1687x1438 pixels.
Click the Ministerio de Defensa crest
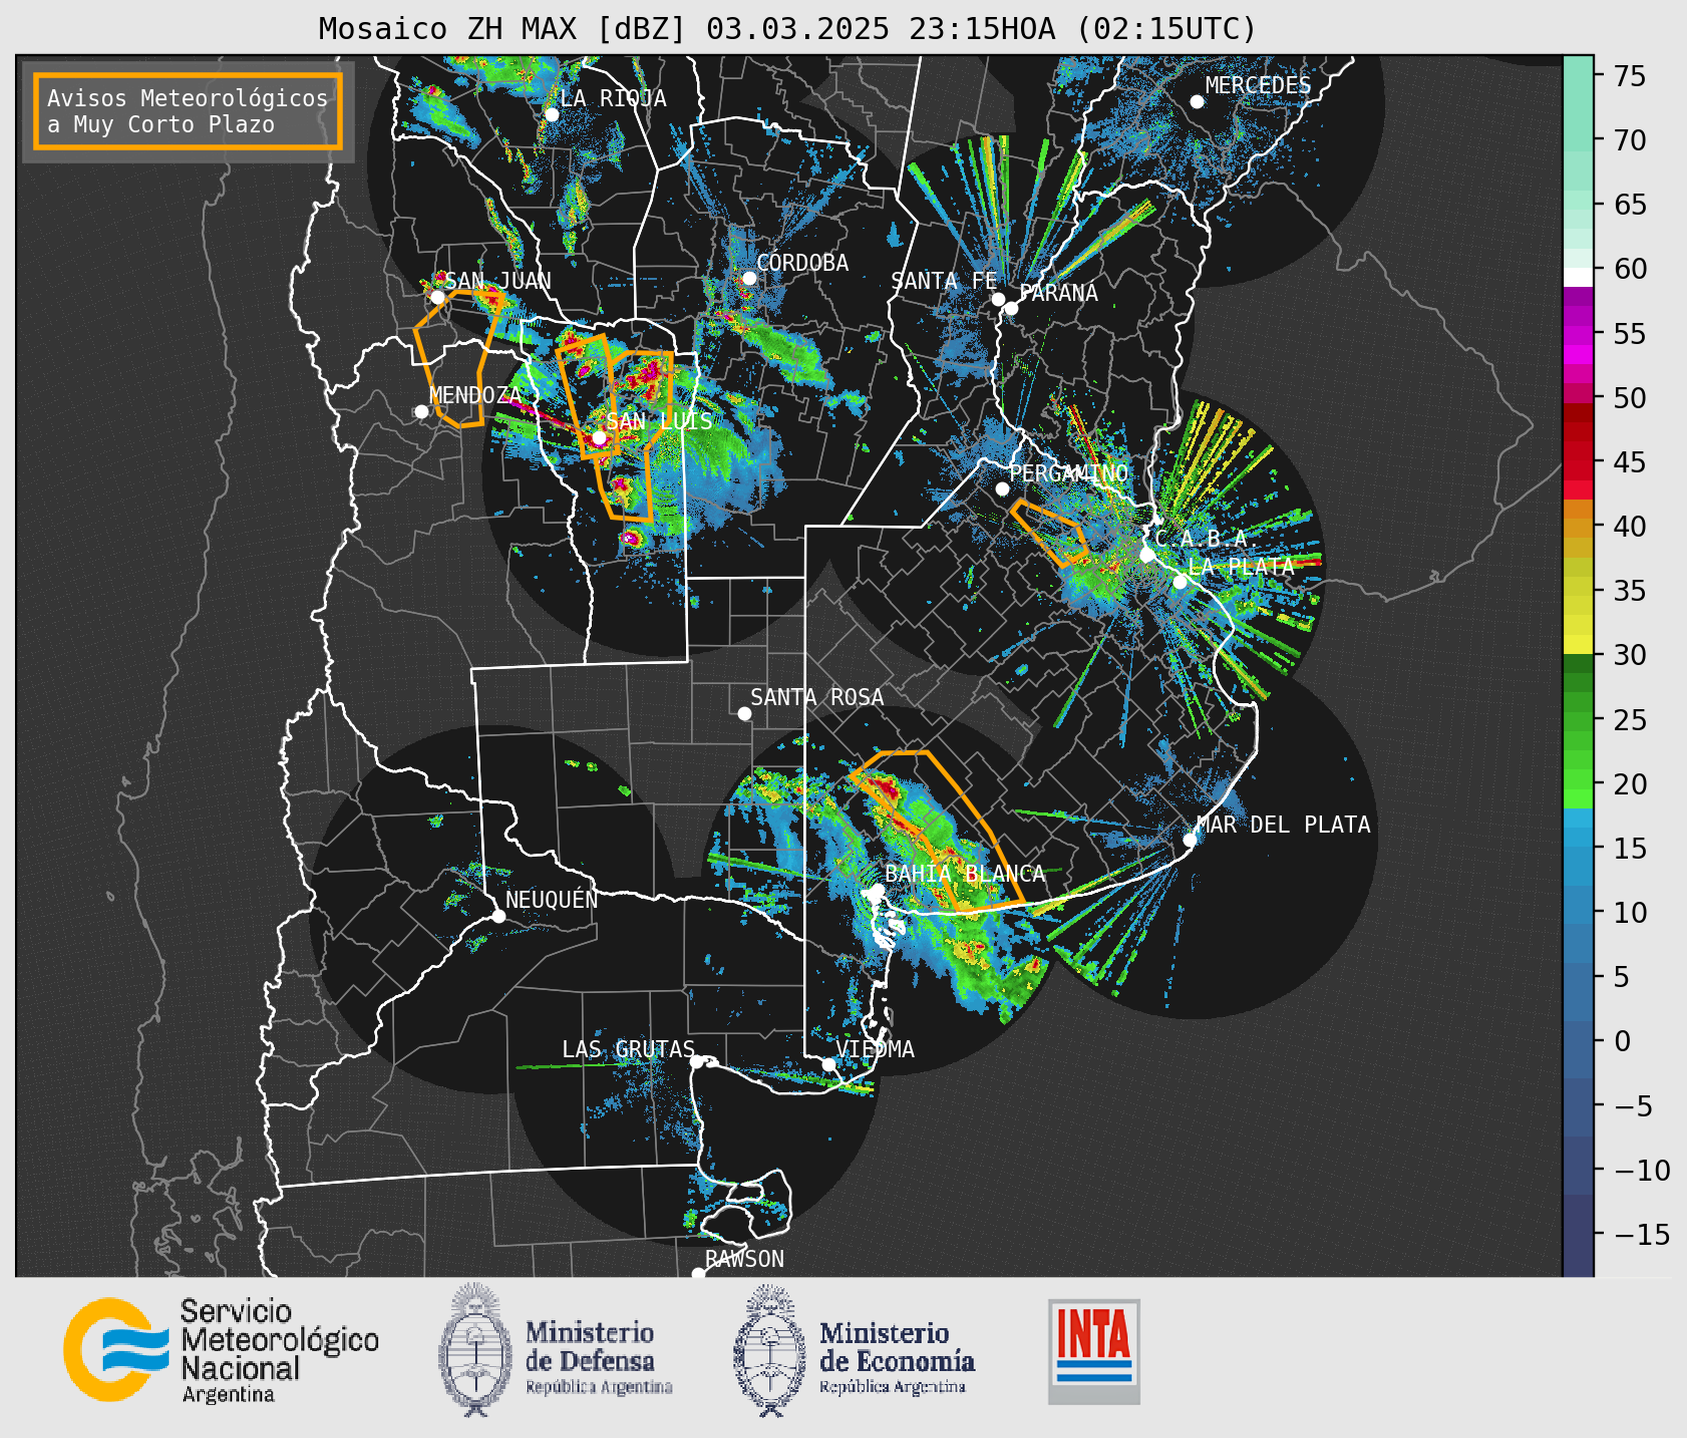point(475,1350)
